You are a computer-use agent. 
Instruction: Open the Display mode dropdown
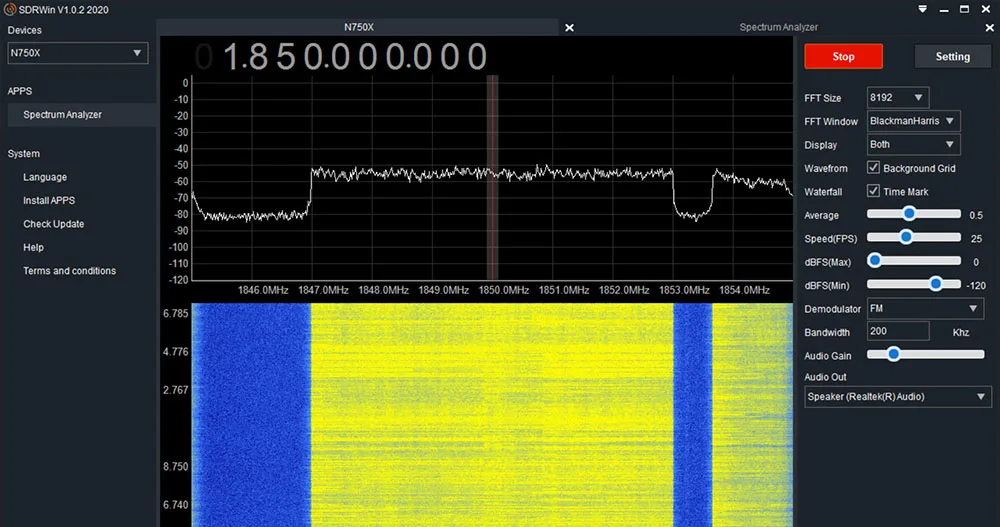[912, 145]
